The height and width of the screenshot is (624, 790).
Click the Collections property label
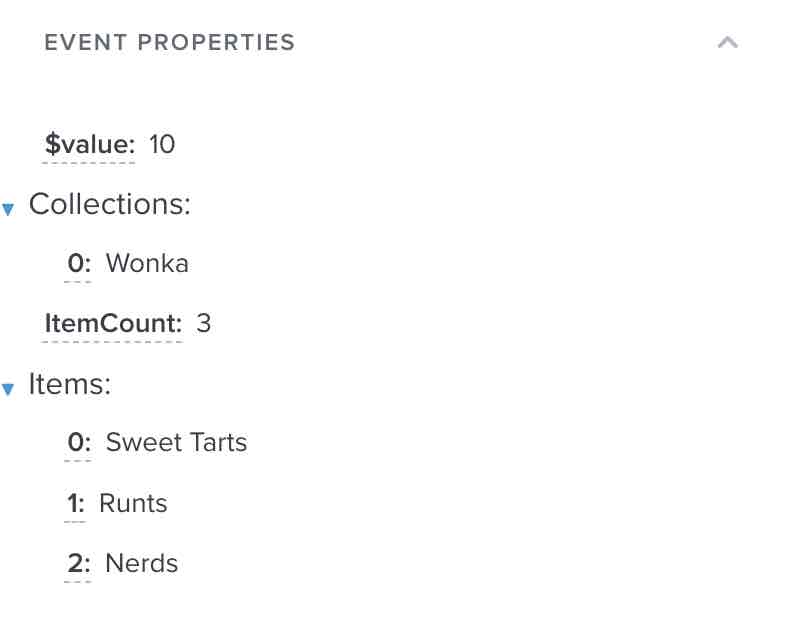coord(109,204)
